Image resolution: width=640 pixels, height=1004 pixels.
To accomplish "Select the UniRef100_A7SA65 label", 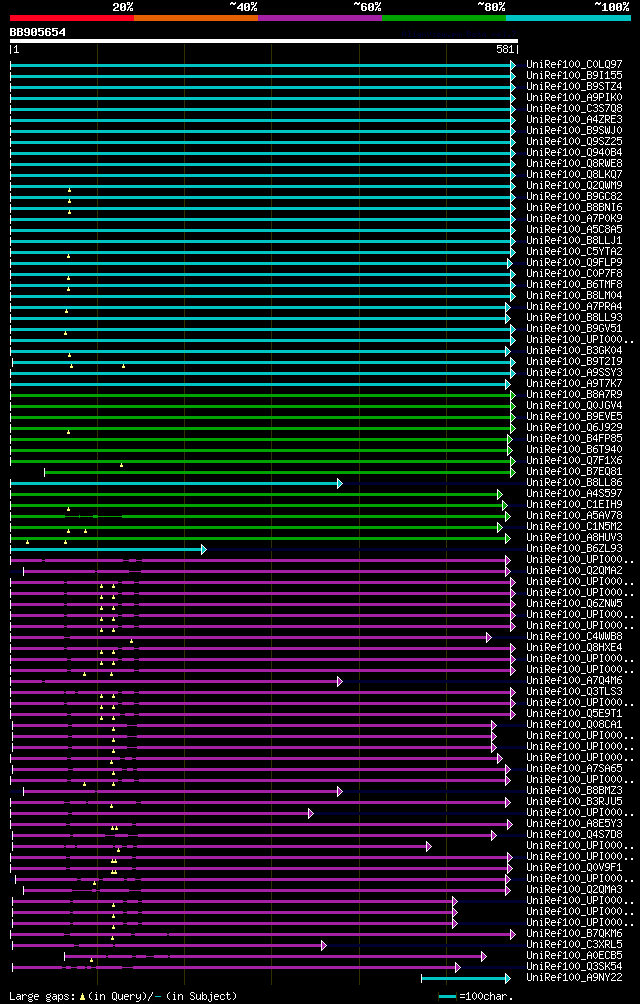I will 574,768.
